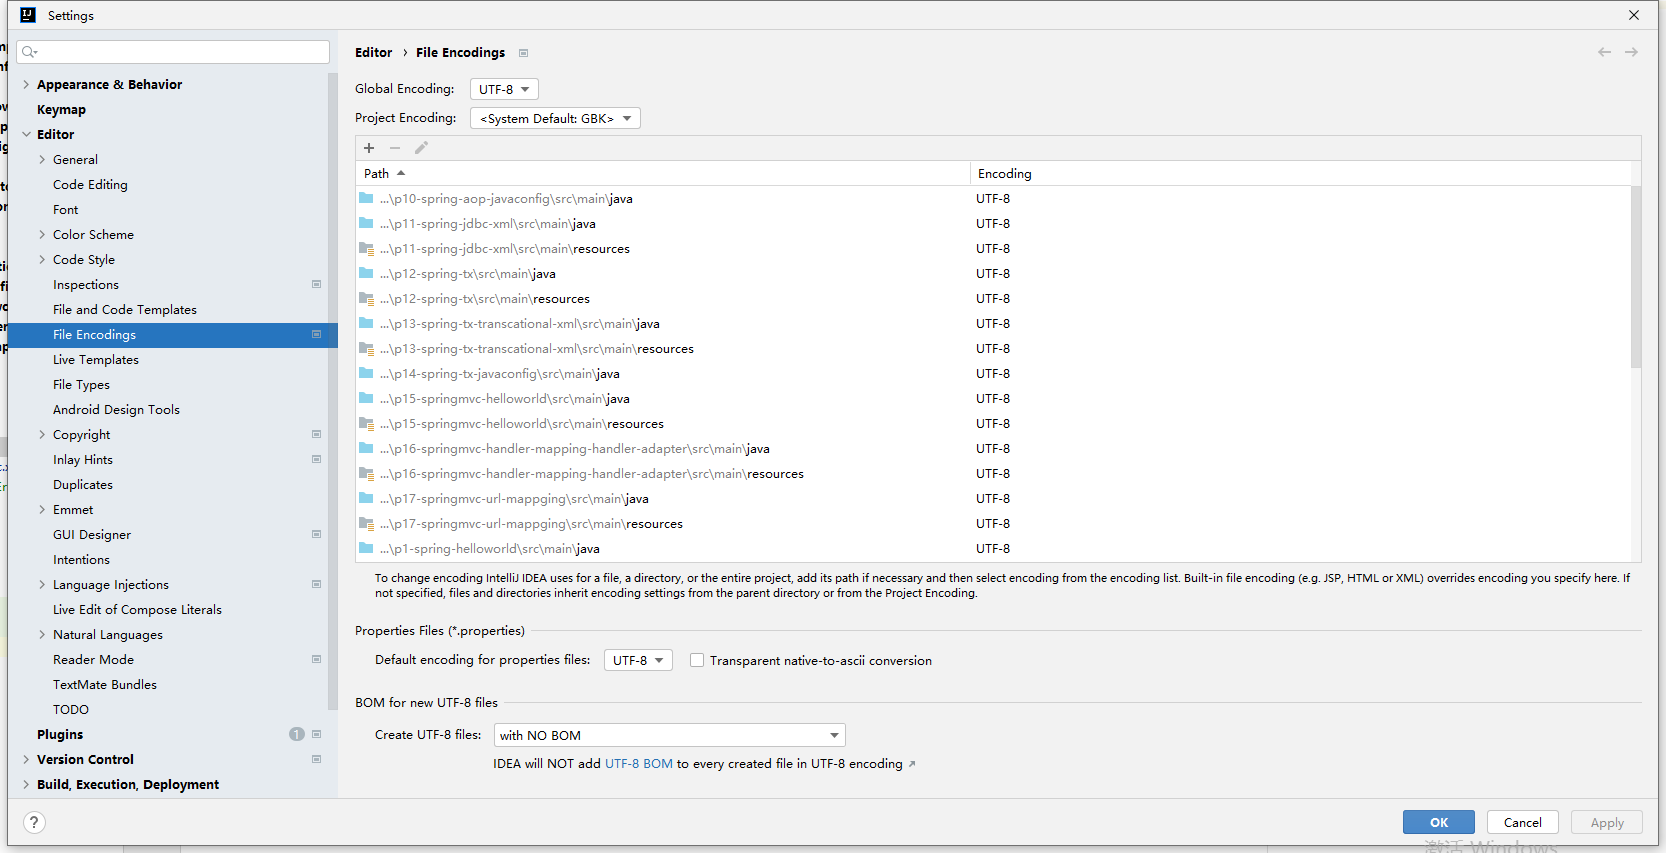Click the external link arrow after UTF-8 encoding
The image size is (1666, 853).
click(x=912, y=764)
